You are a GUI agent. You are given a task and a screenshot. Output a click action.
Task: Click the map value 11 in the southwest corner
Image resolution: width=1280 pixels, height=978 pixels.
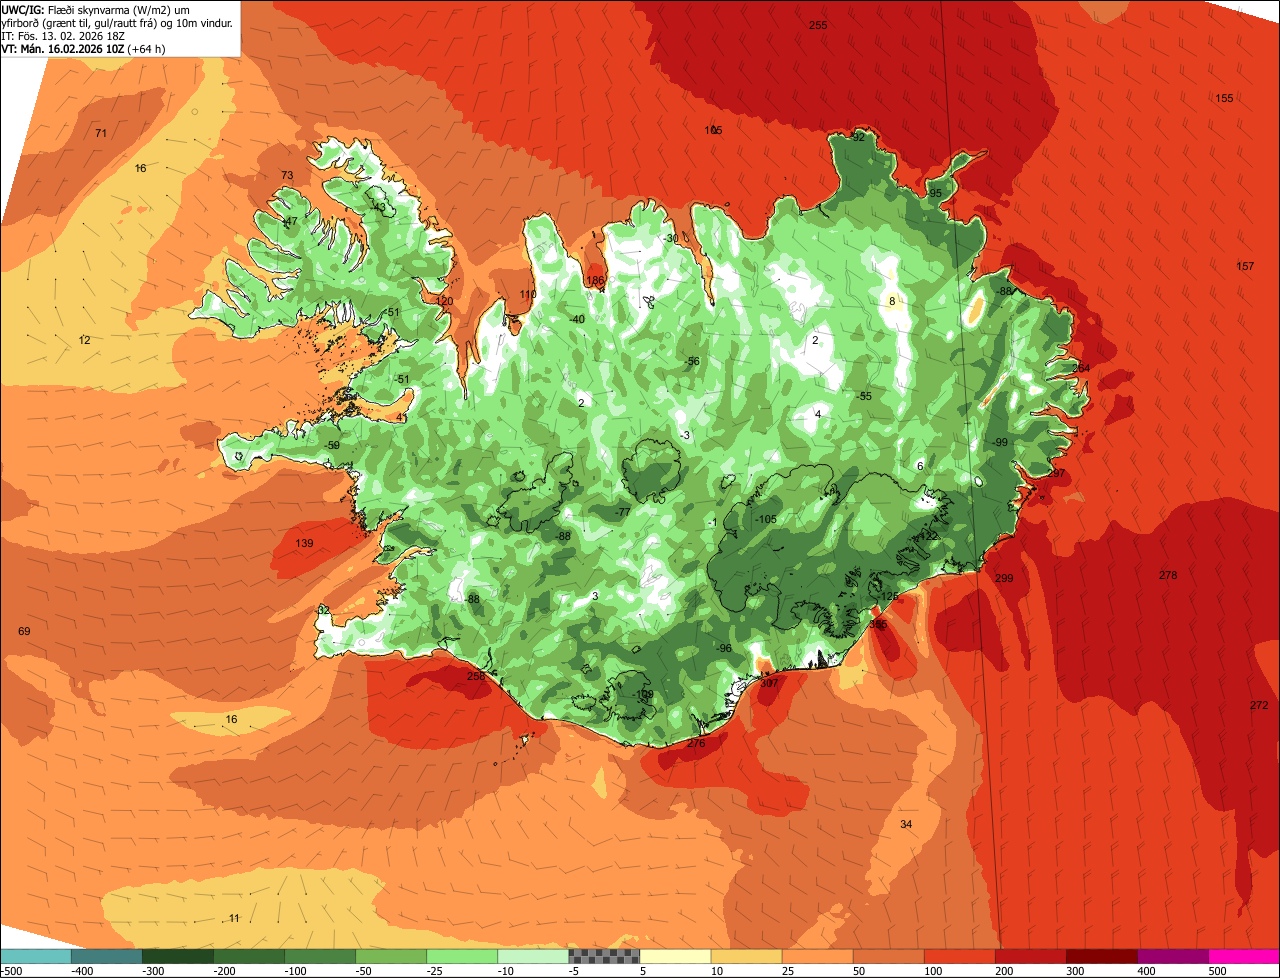point(234,919)
